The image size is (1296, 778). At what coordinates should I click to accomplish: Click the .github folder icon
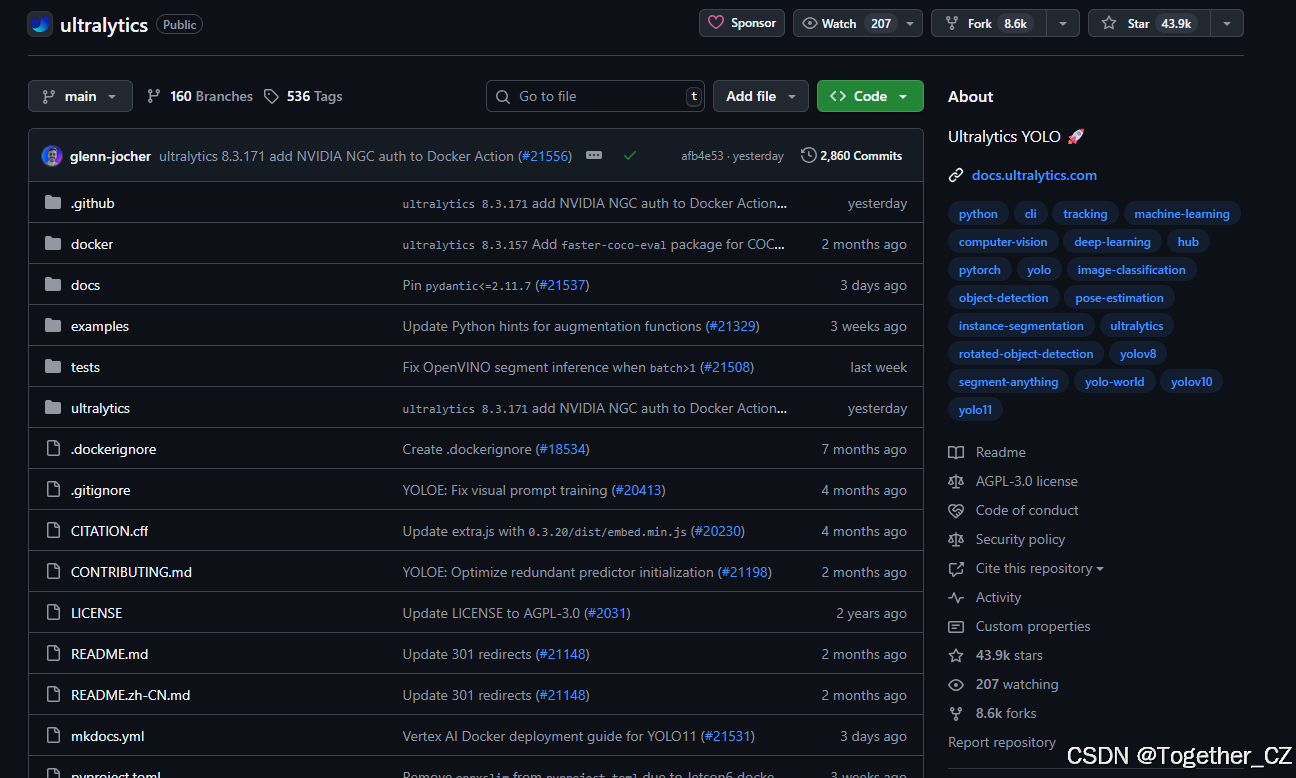(53, 203)
